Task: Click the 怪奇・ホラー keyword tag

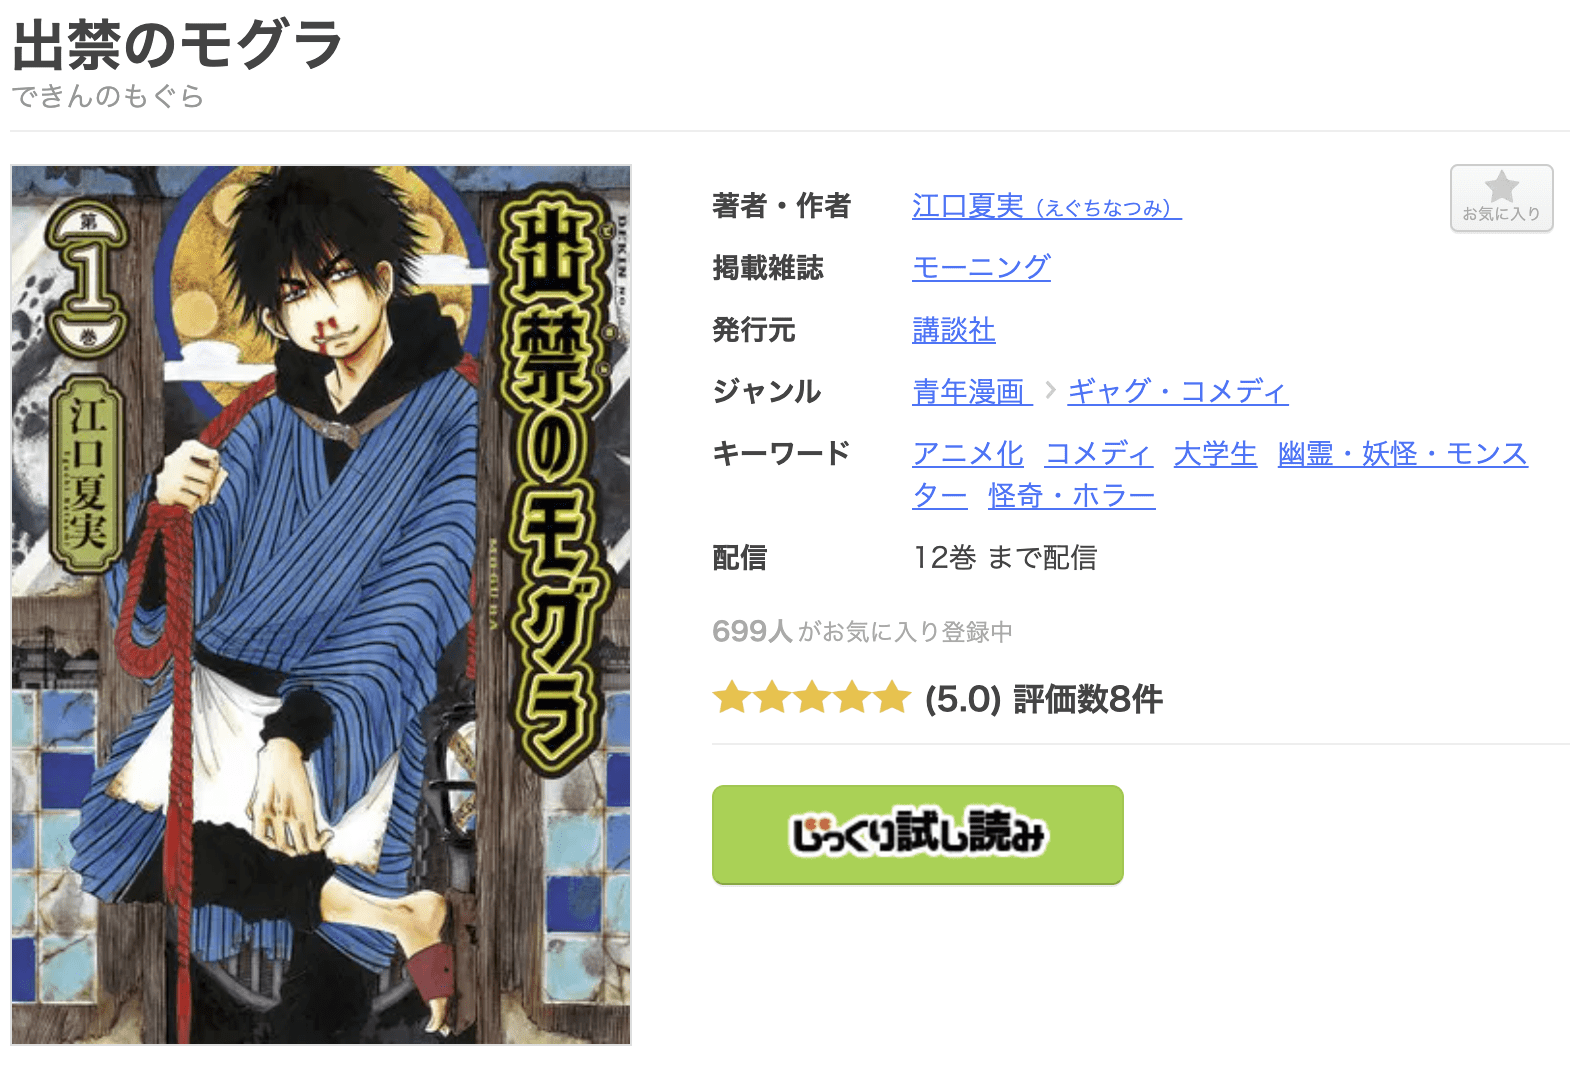Action: [1071, 495]
